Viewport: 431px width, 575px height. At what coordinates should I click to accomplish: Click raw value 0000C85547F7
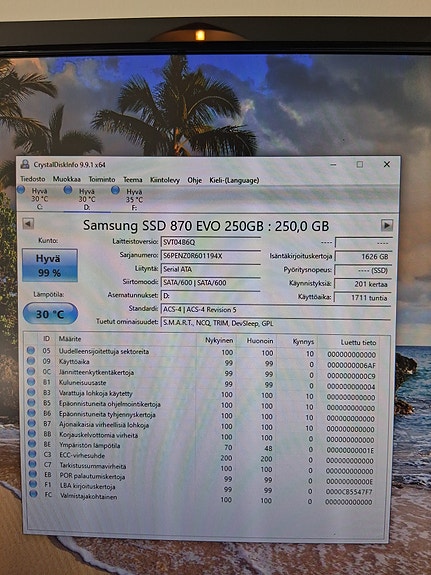[x=349, y=491]
